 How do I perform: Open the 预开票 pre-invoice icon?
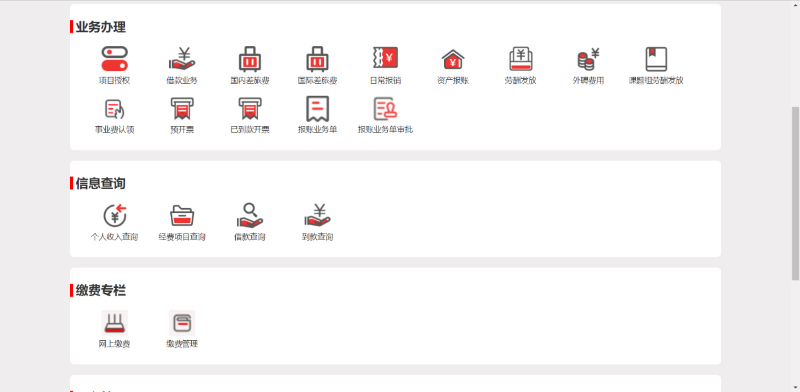click(x=182, y=109)
